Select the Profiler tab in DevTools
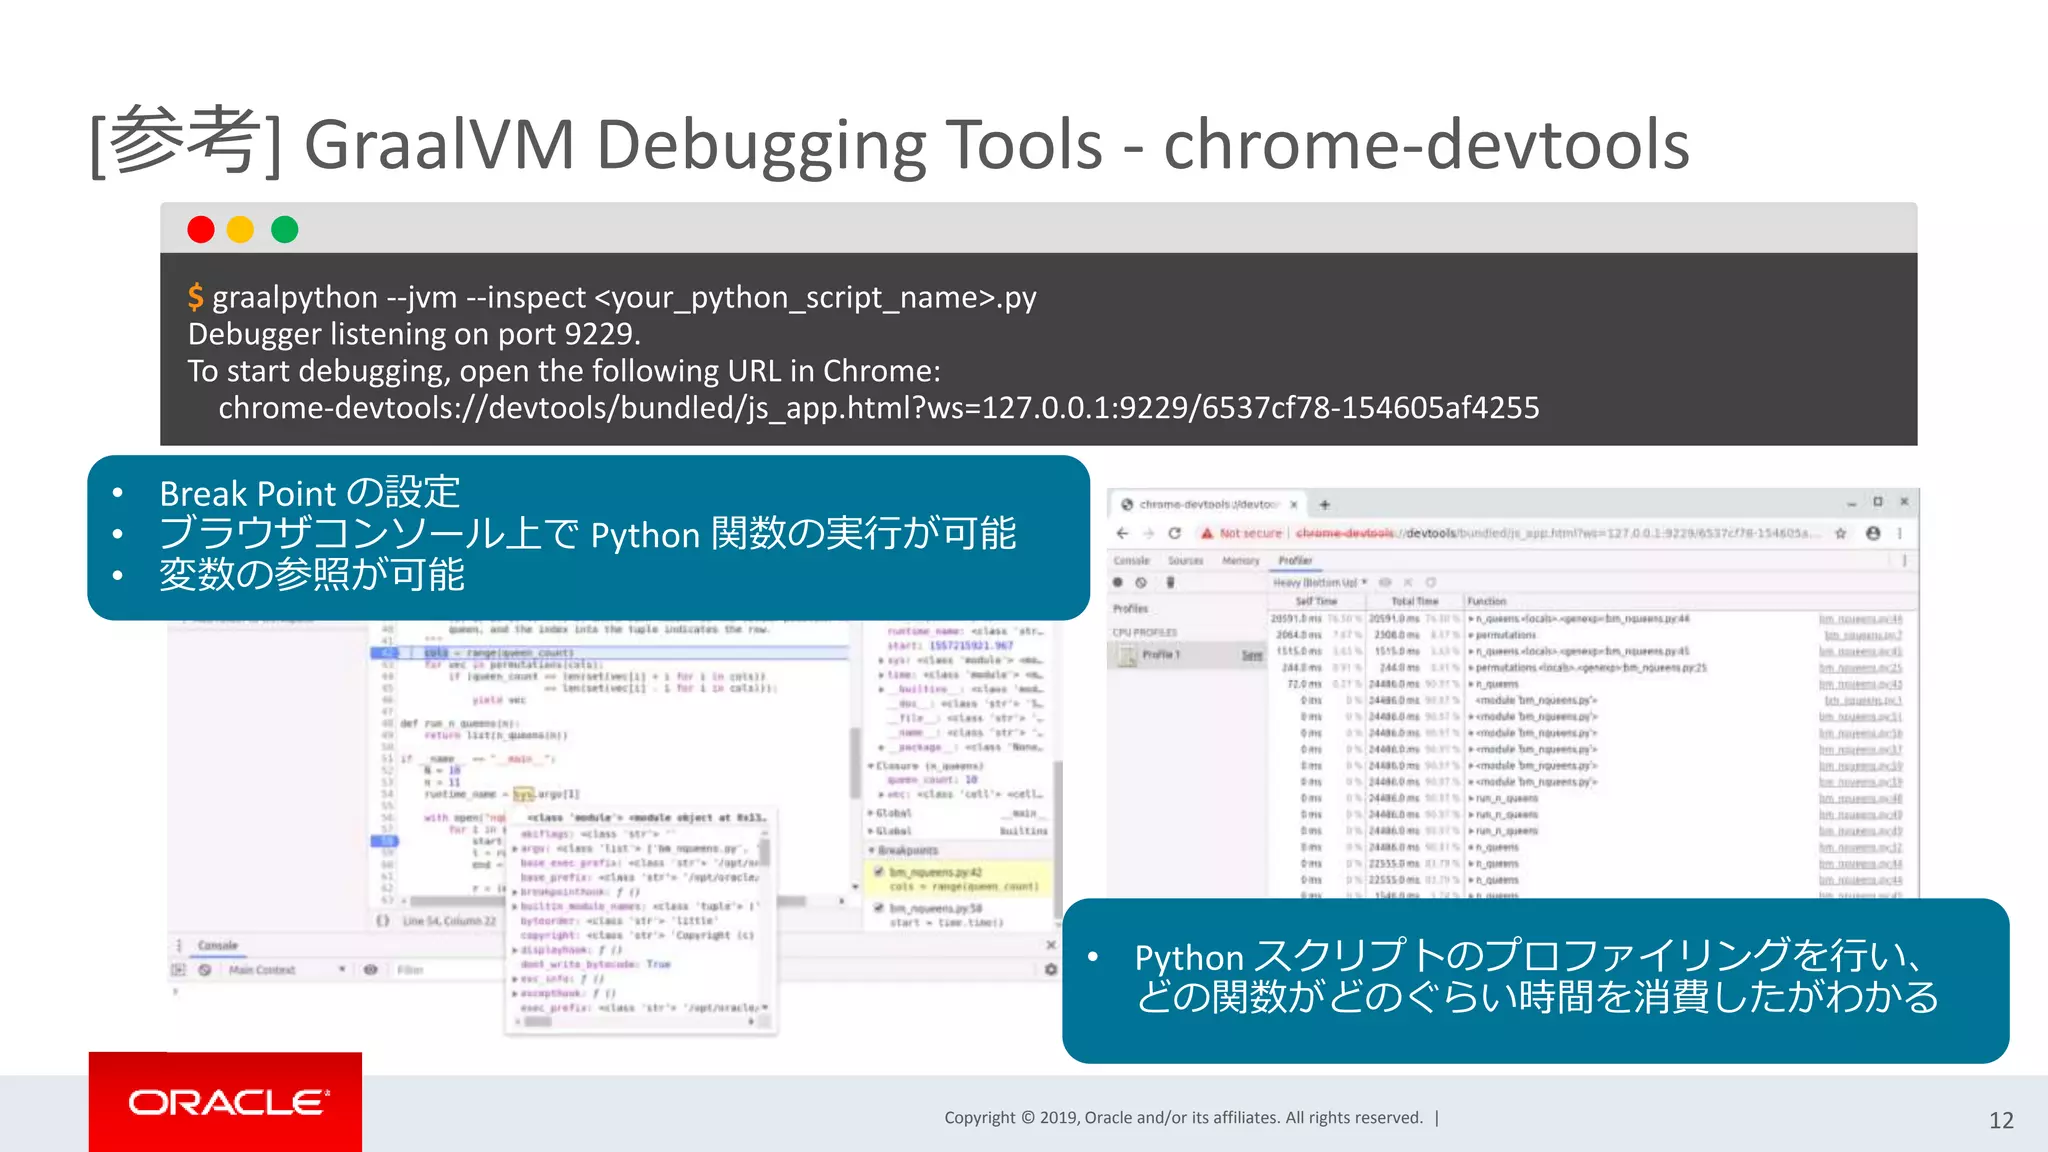The width and height of the screenshot is (2048, 1152). pos(1295,561)
